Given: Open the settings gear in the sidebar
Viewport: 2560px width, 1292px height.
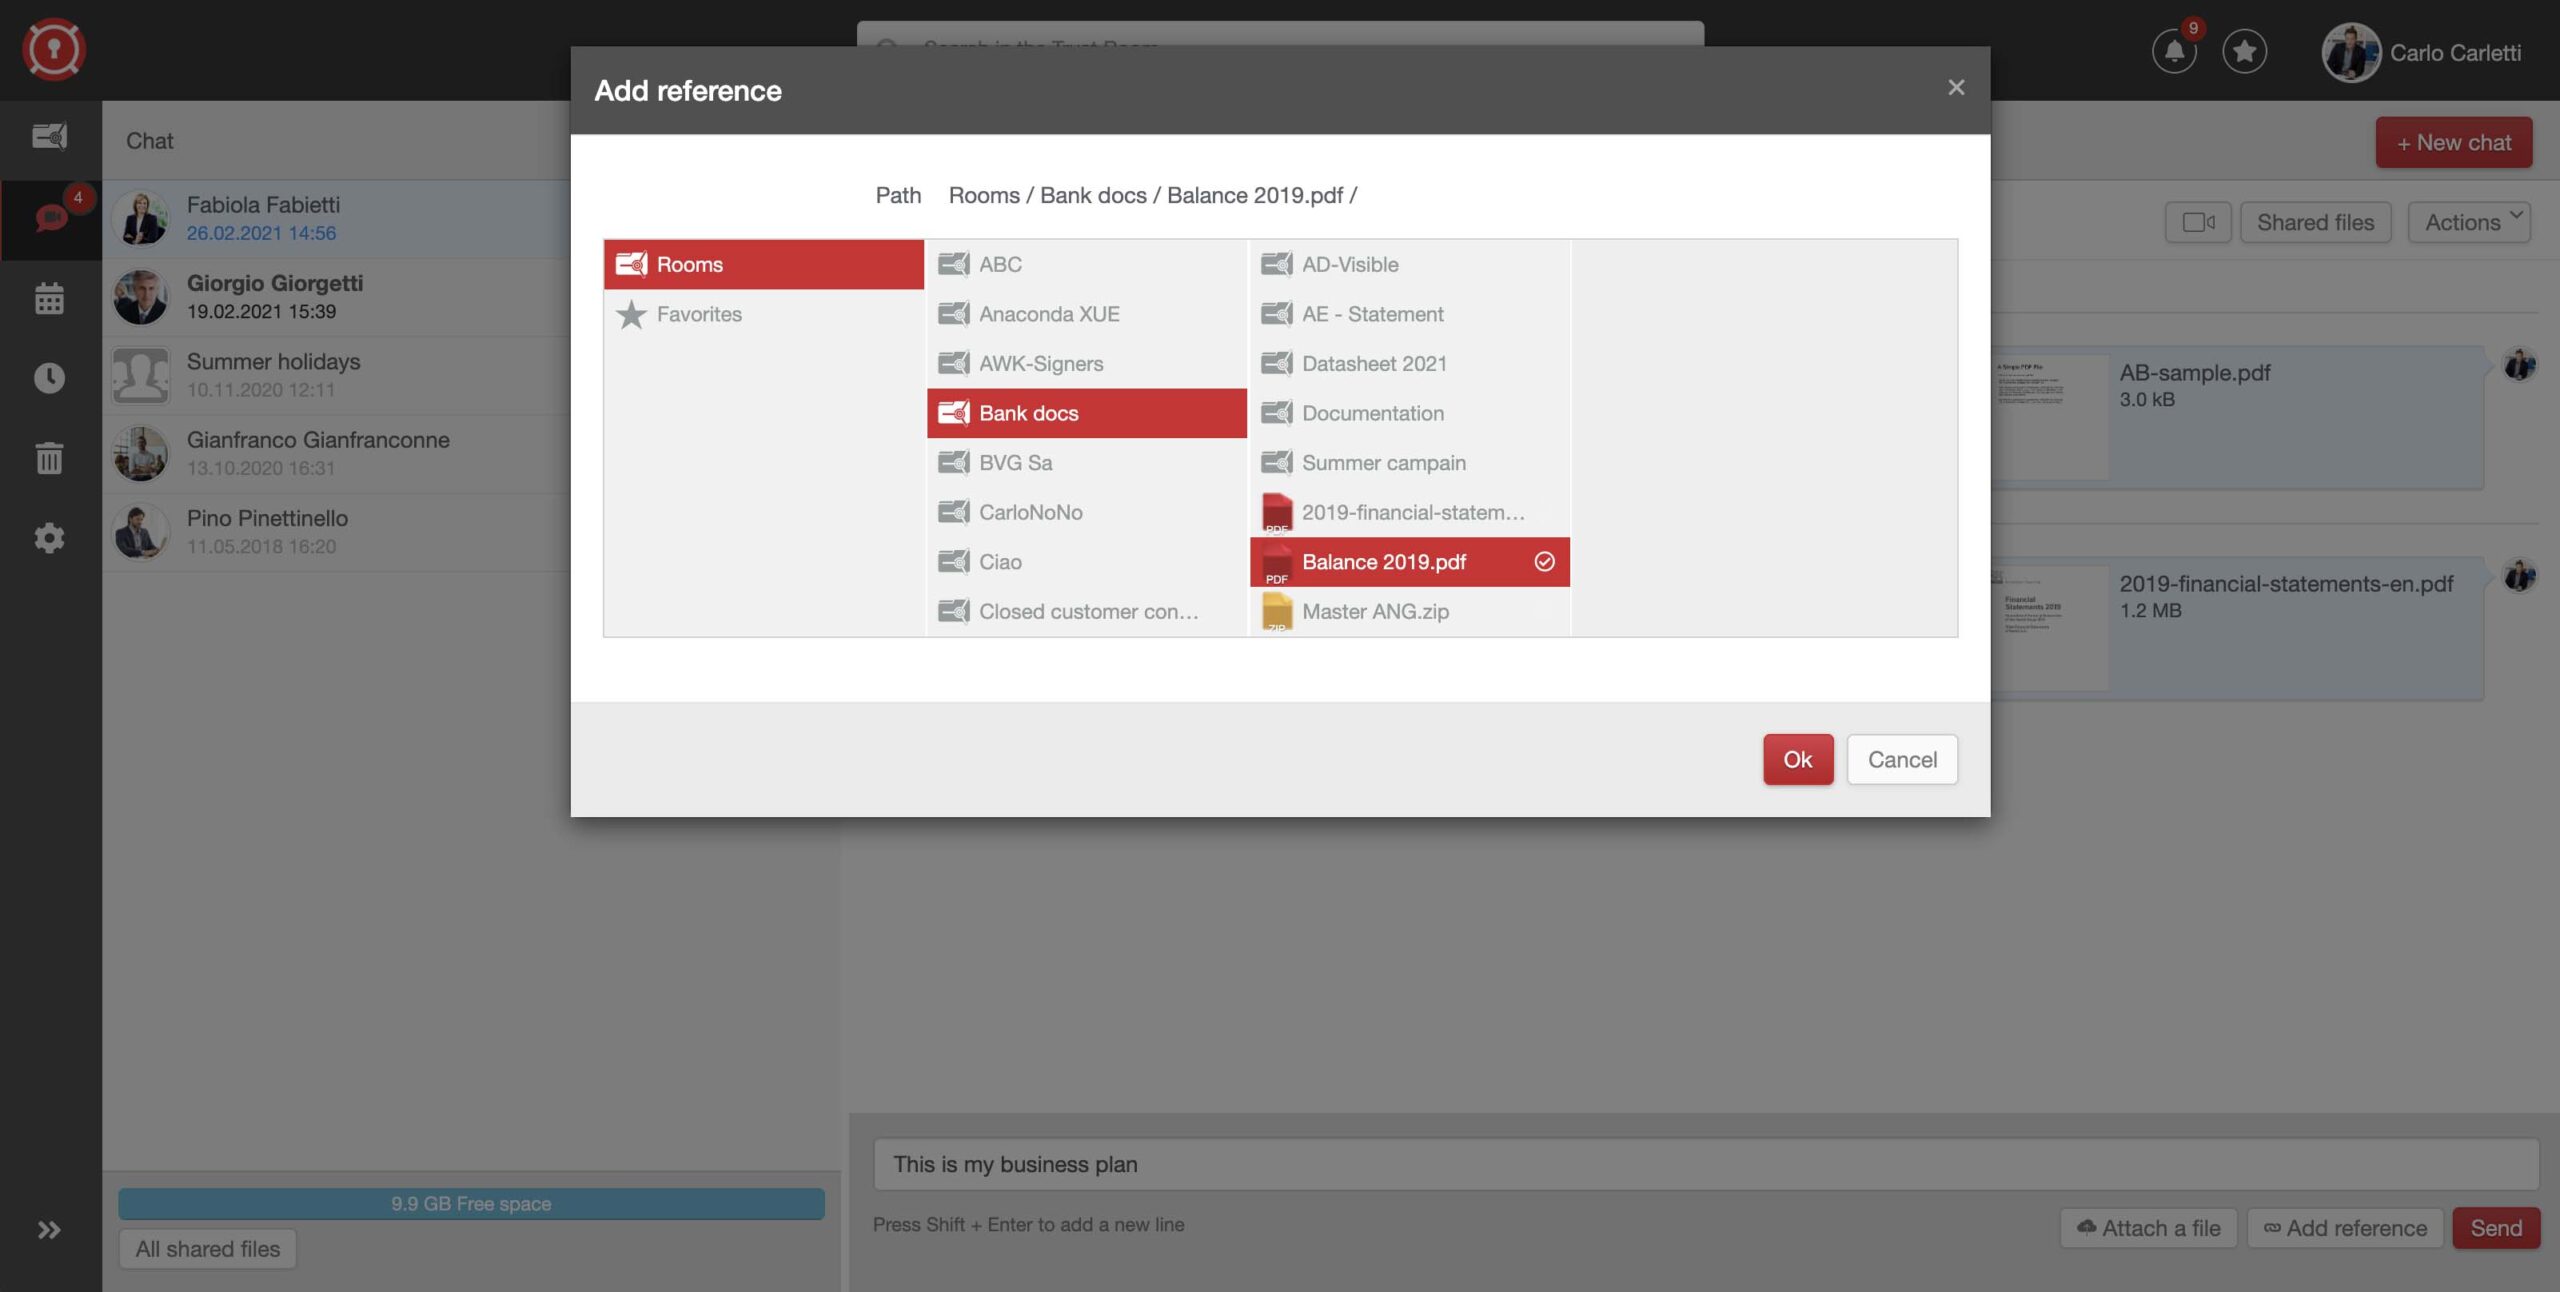Looking at the screenshot, I should pyautogui.click(x=49, y=537).
